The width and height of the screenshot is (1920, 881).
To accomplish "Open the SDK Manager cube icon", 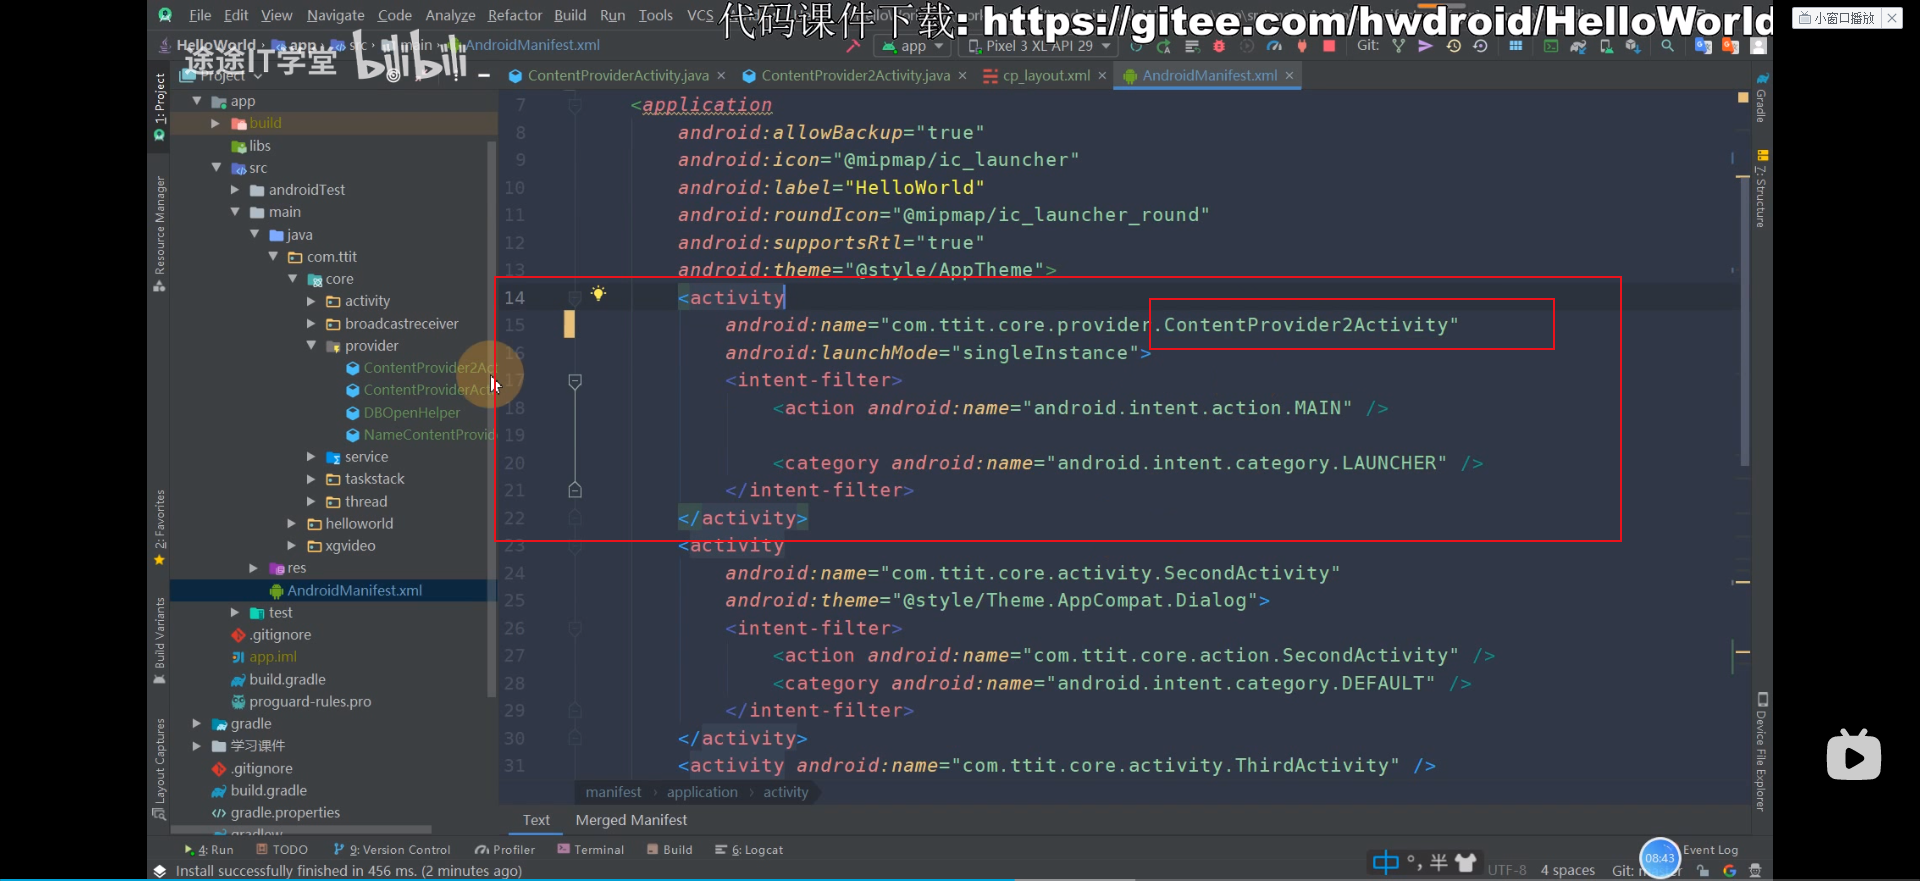I will (x=1633, y=46).
